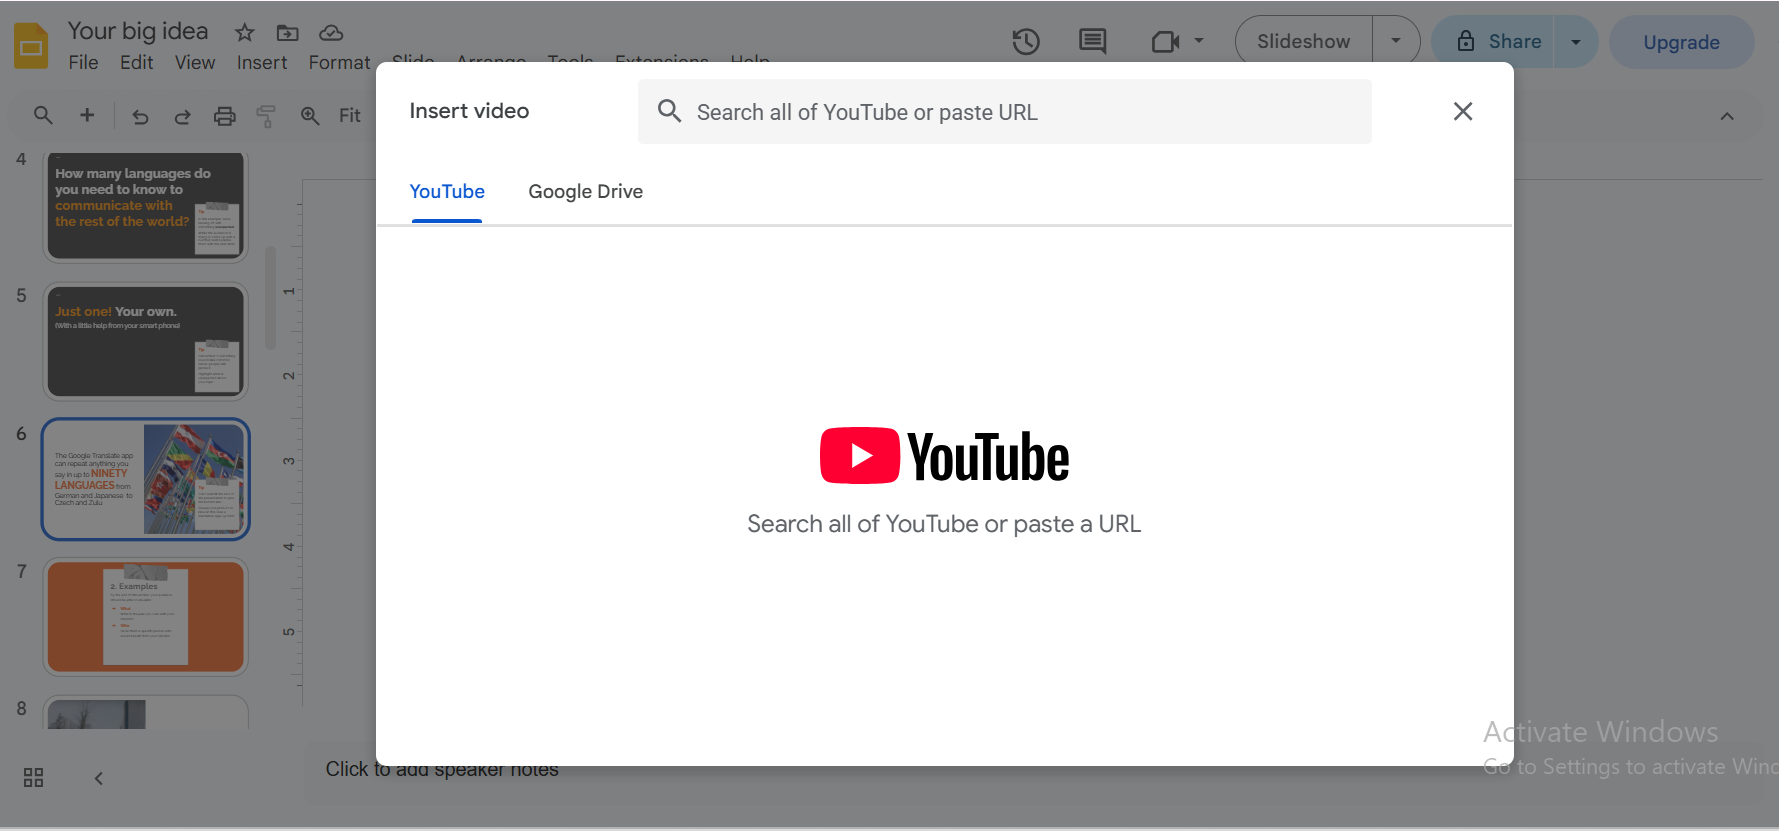Click the 'Your big idea' title
1779x831 pixels.
[x=138, y=31]
